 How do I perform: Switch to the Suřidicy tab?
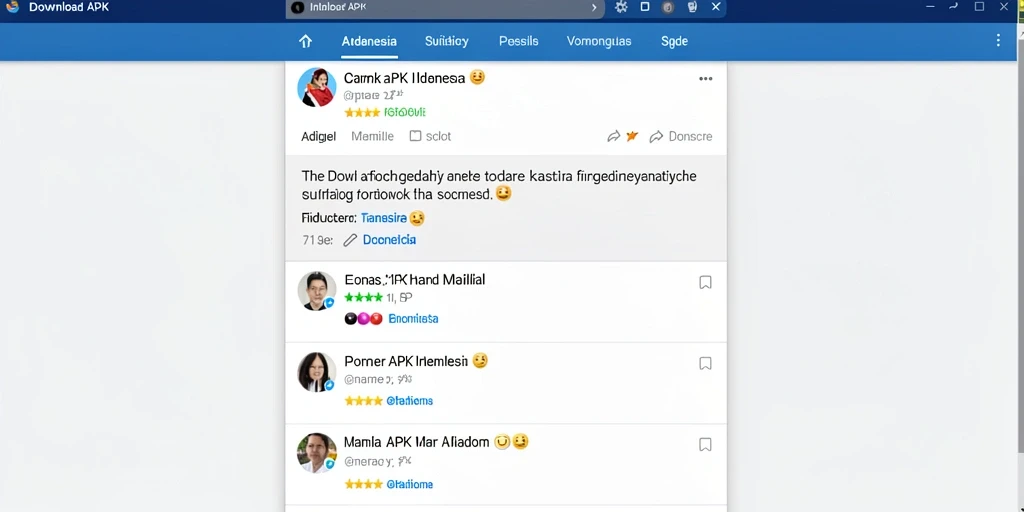tap(447, 41)
